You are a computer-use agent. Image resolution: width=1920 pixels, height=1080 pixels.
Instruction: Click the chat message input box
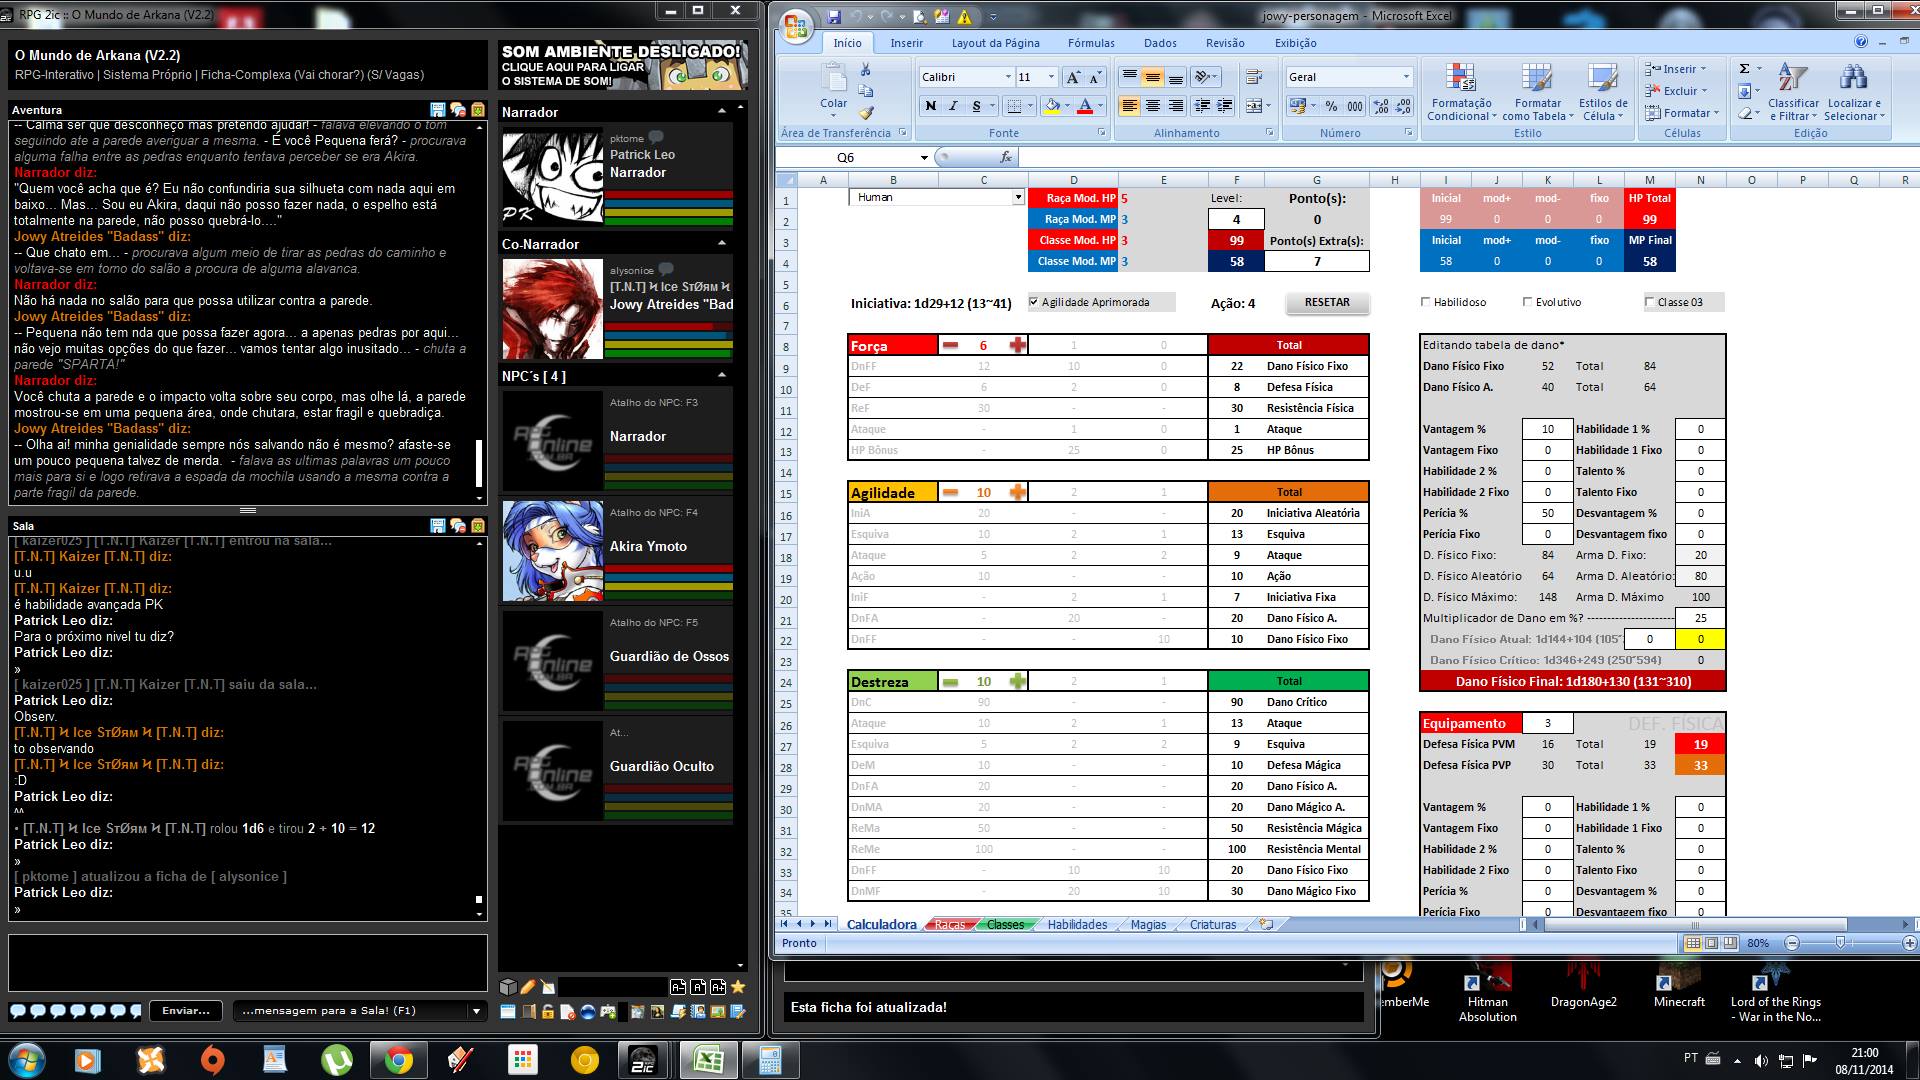click(247, 962)
